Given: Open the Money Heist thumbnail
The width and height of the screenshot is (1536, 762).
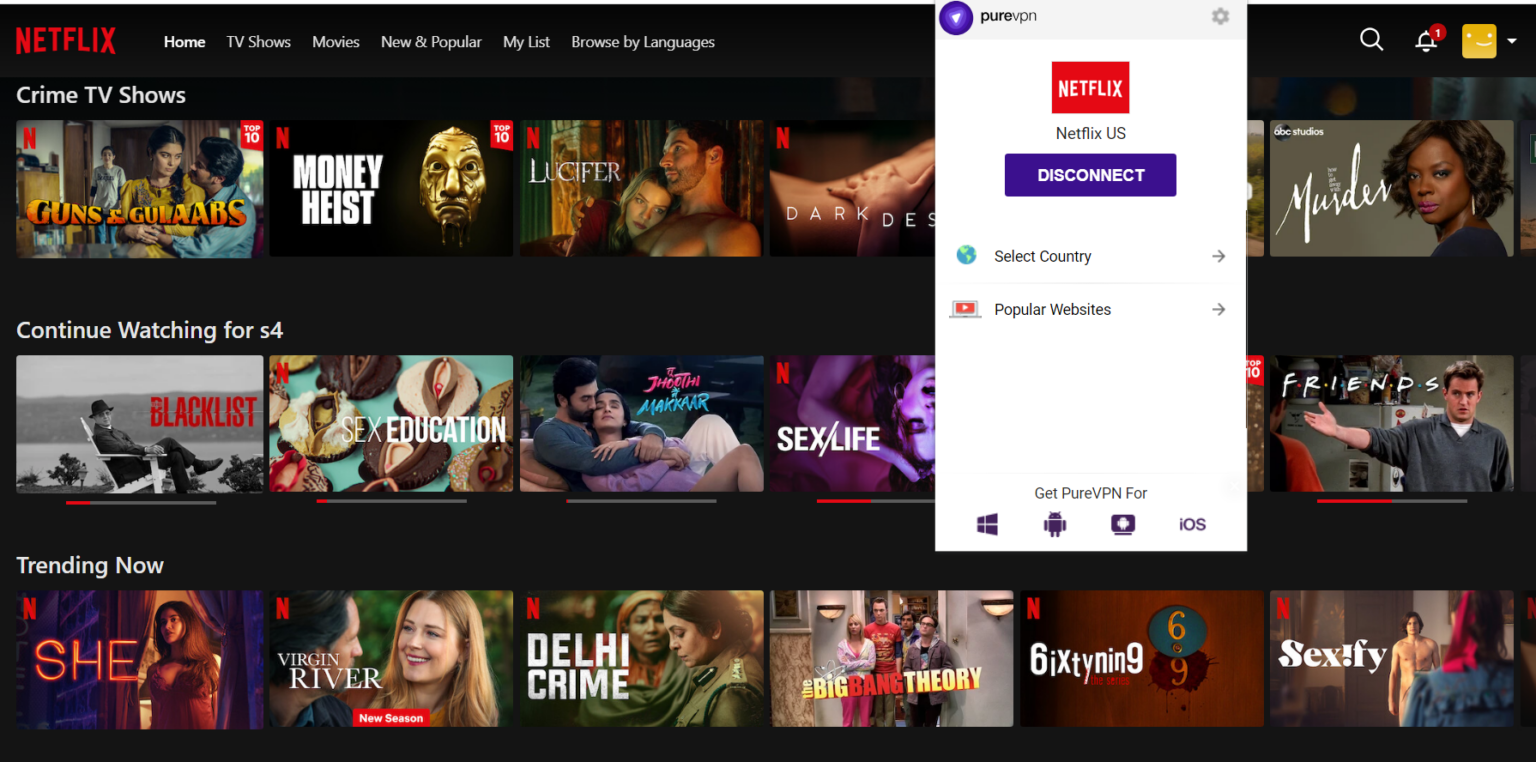Looking at the screenshot, I should click(x=390, y=188).
